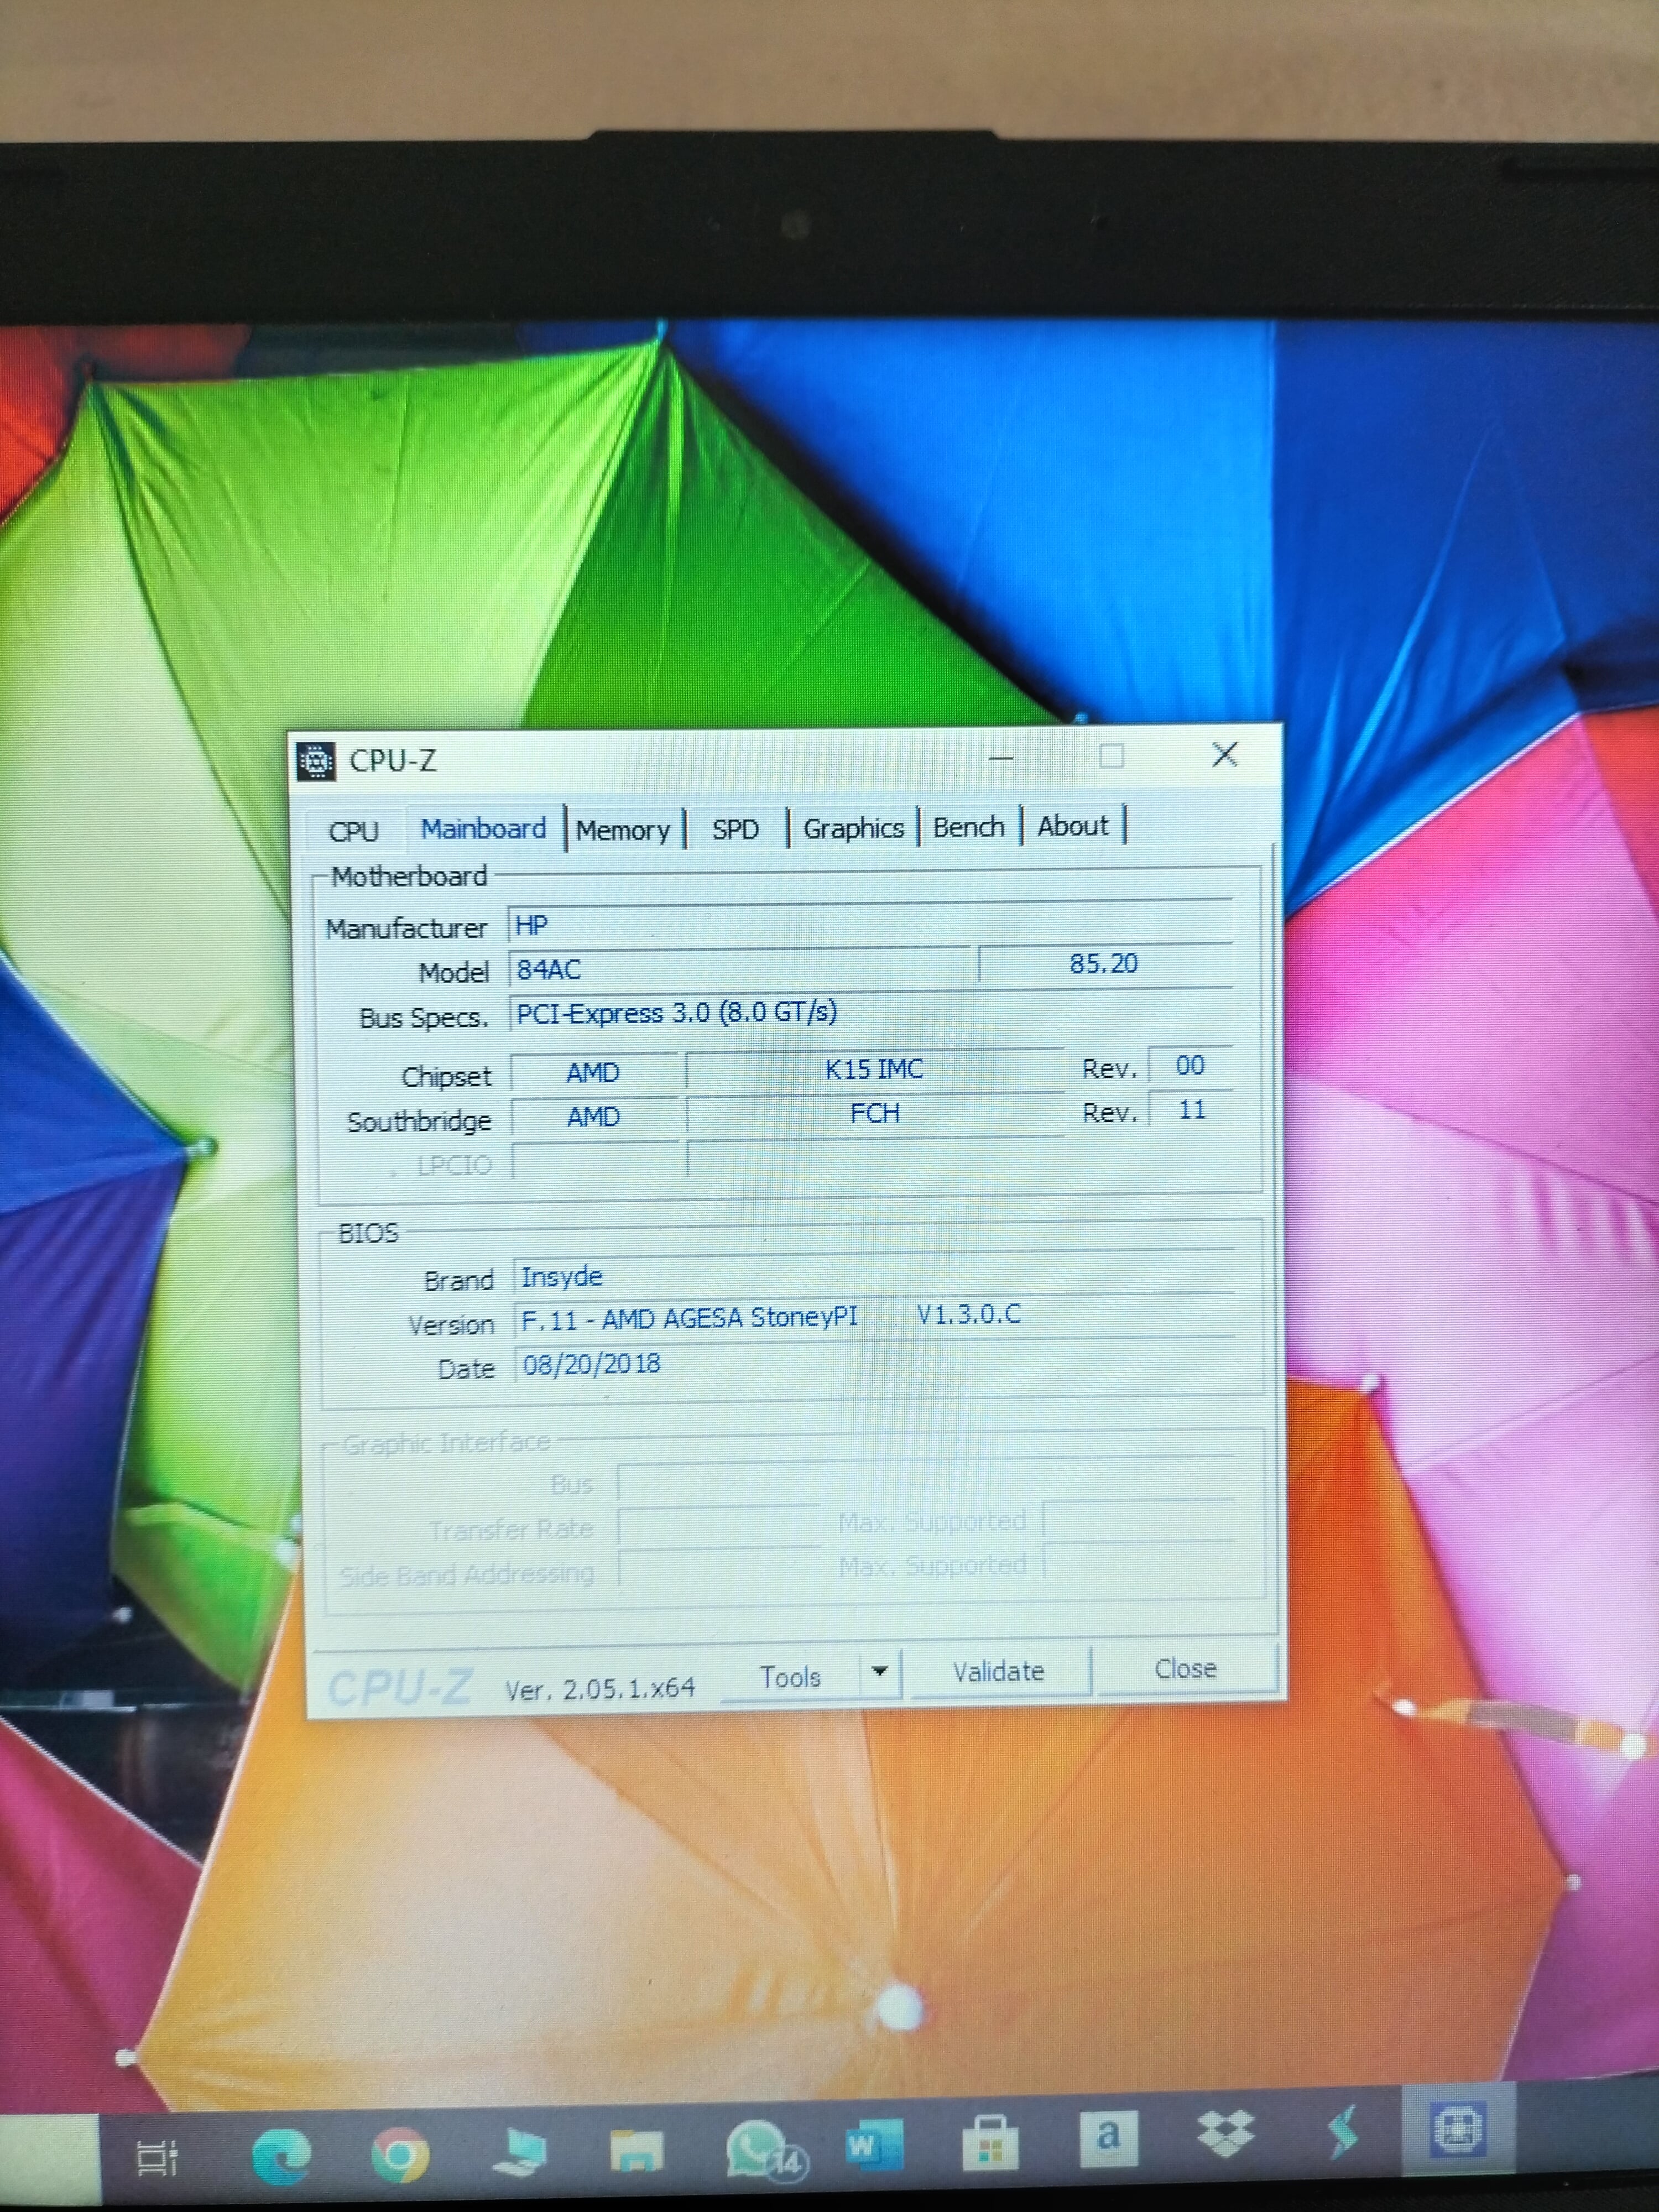Click the version text Ver. 2.05.1.x64
Image resolution: width=1659 pixels, height=2212 pixels.
[x=600, y=1689]
